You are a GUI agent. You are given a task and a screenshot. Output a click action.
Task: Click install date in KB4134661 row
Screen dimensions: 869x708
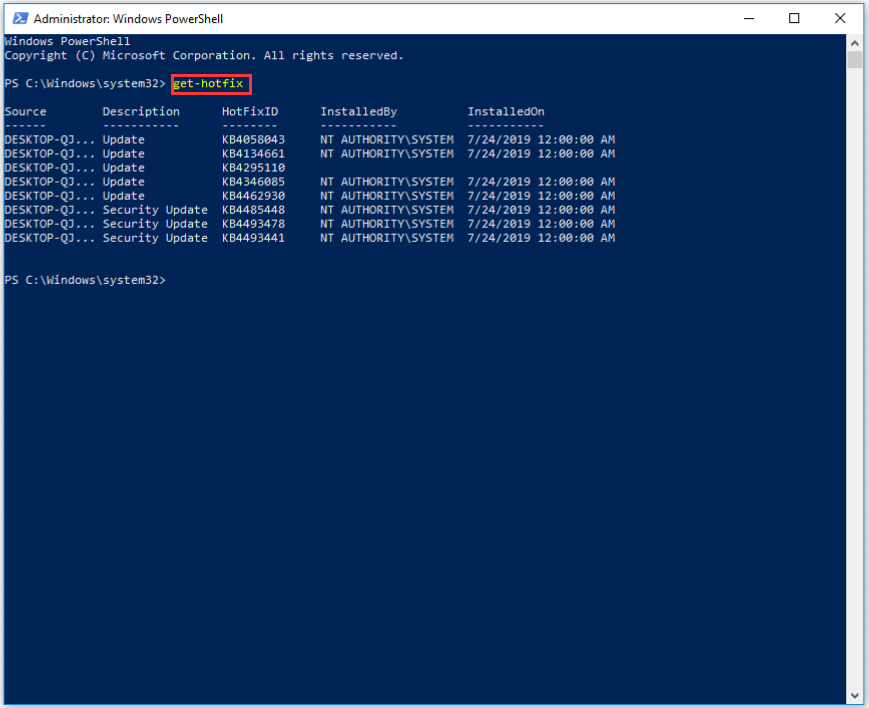pos(541,154)
